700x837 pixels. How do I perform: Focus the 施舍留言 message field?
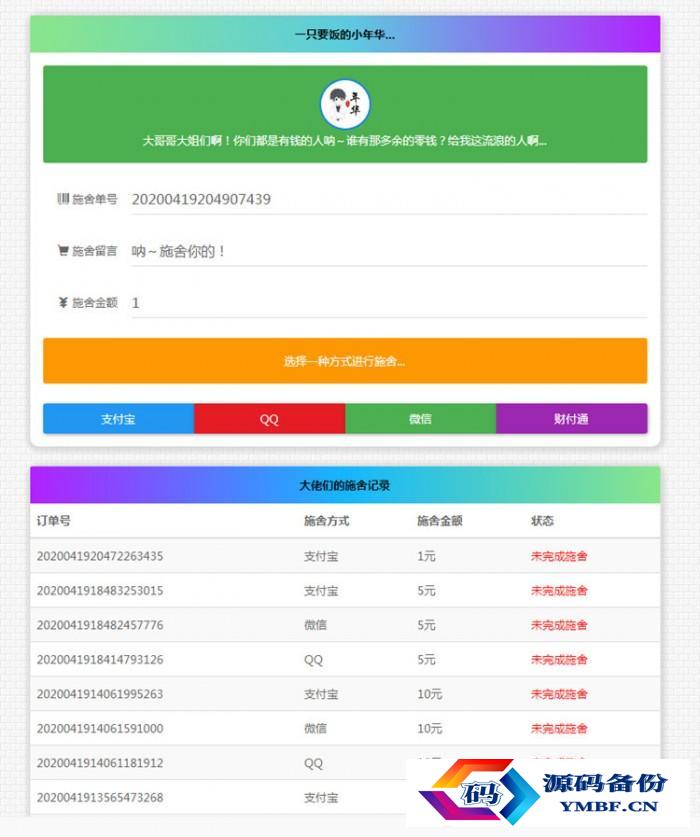(x=389, y=251)
